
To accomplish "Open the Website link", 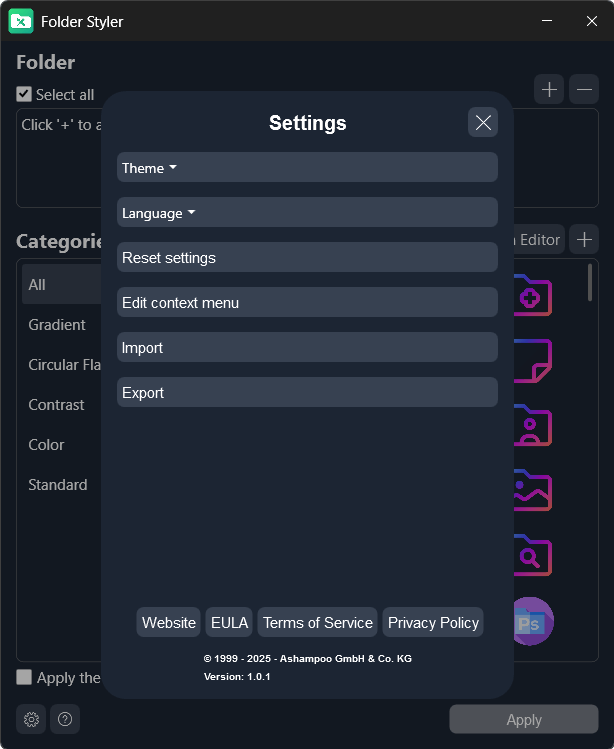I will pyautogui.click(x=169, y=622).
